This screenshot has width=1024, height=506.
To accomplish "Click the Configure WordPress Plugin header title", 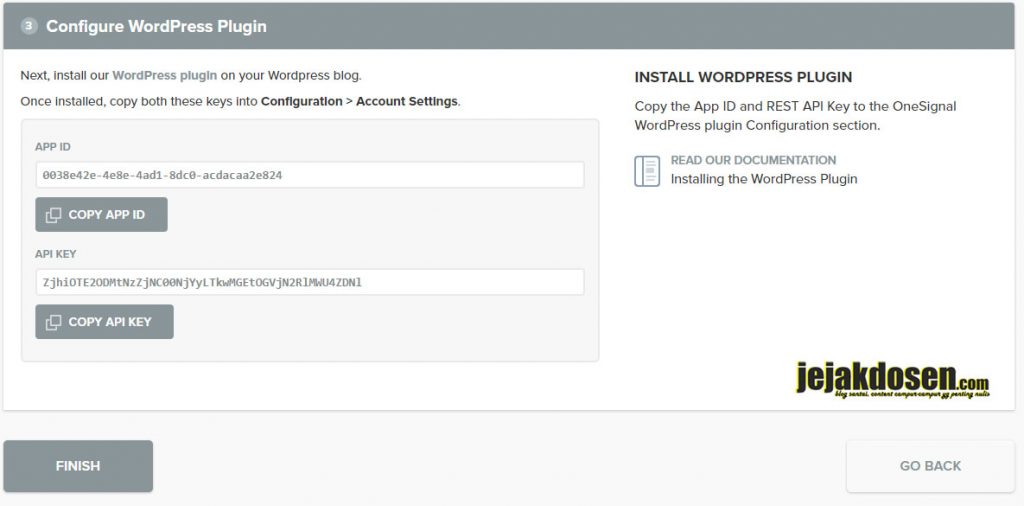I will pyautogui.click(x=156, y=27).
